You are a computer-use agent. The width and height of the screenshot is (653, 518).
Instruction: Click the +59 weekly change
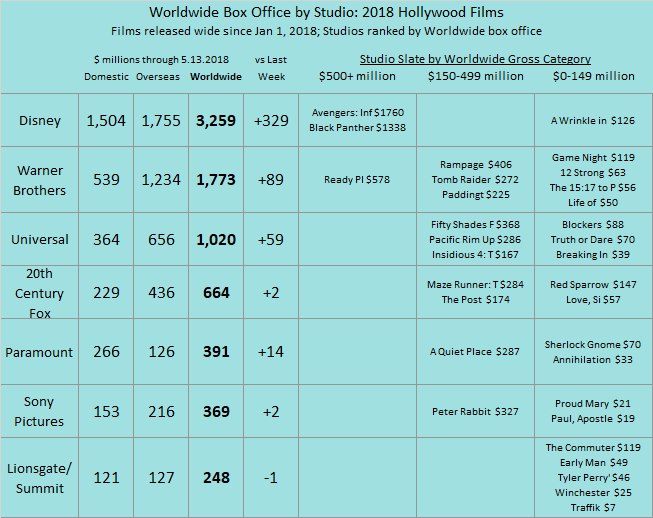(x=271, y=239)
